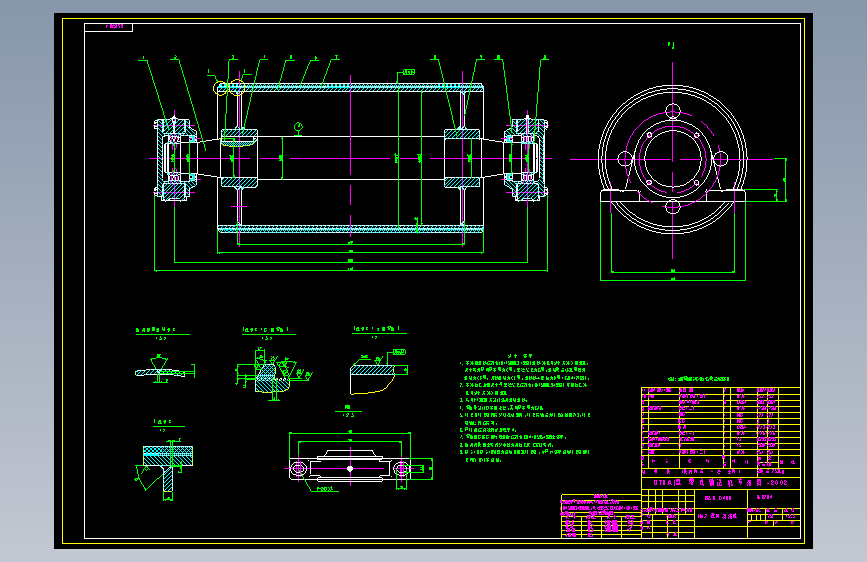Click the title line ending in -2002

[x=720, y=482]
